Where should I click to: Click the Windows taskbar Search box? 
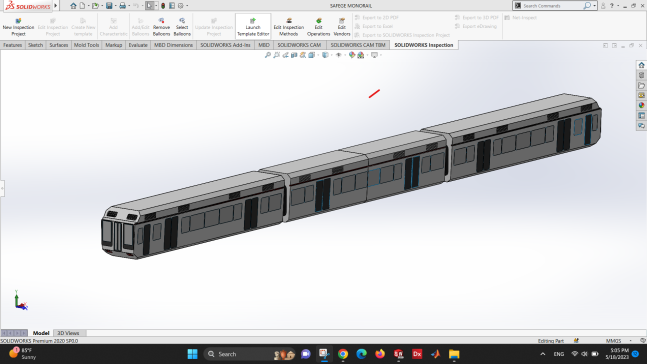tap(250, 354)
